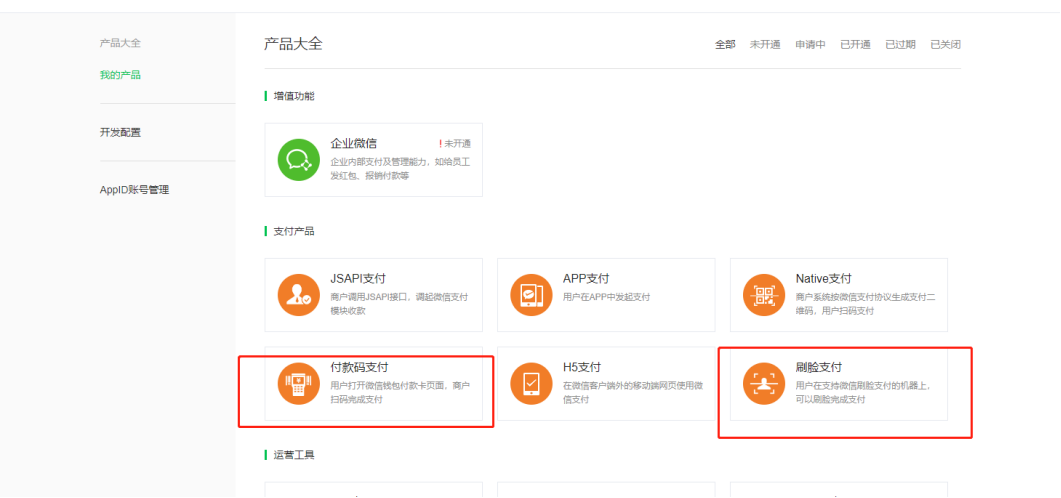Open 我的产品 in the sidebar
The image size is (1061, 498).
(120, 75)
